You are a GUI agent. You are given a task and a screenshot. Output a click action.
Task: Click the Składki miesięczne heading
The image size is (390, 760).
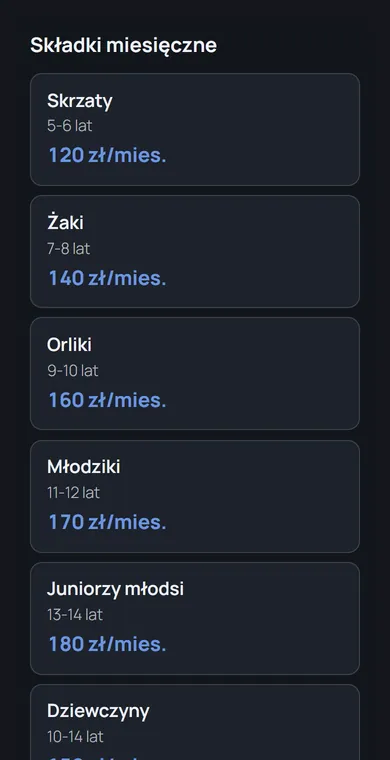pyautogui.click(x=124, y=46)
